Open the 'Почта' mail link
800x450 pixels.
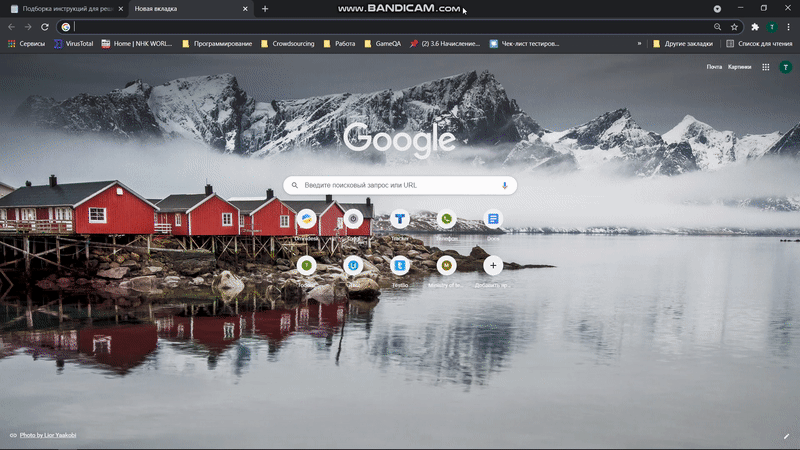tap(714, 67)
